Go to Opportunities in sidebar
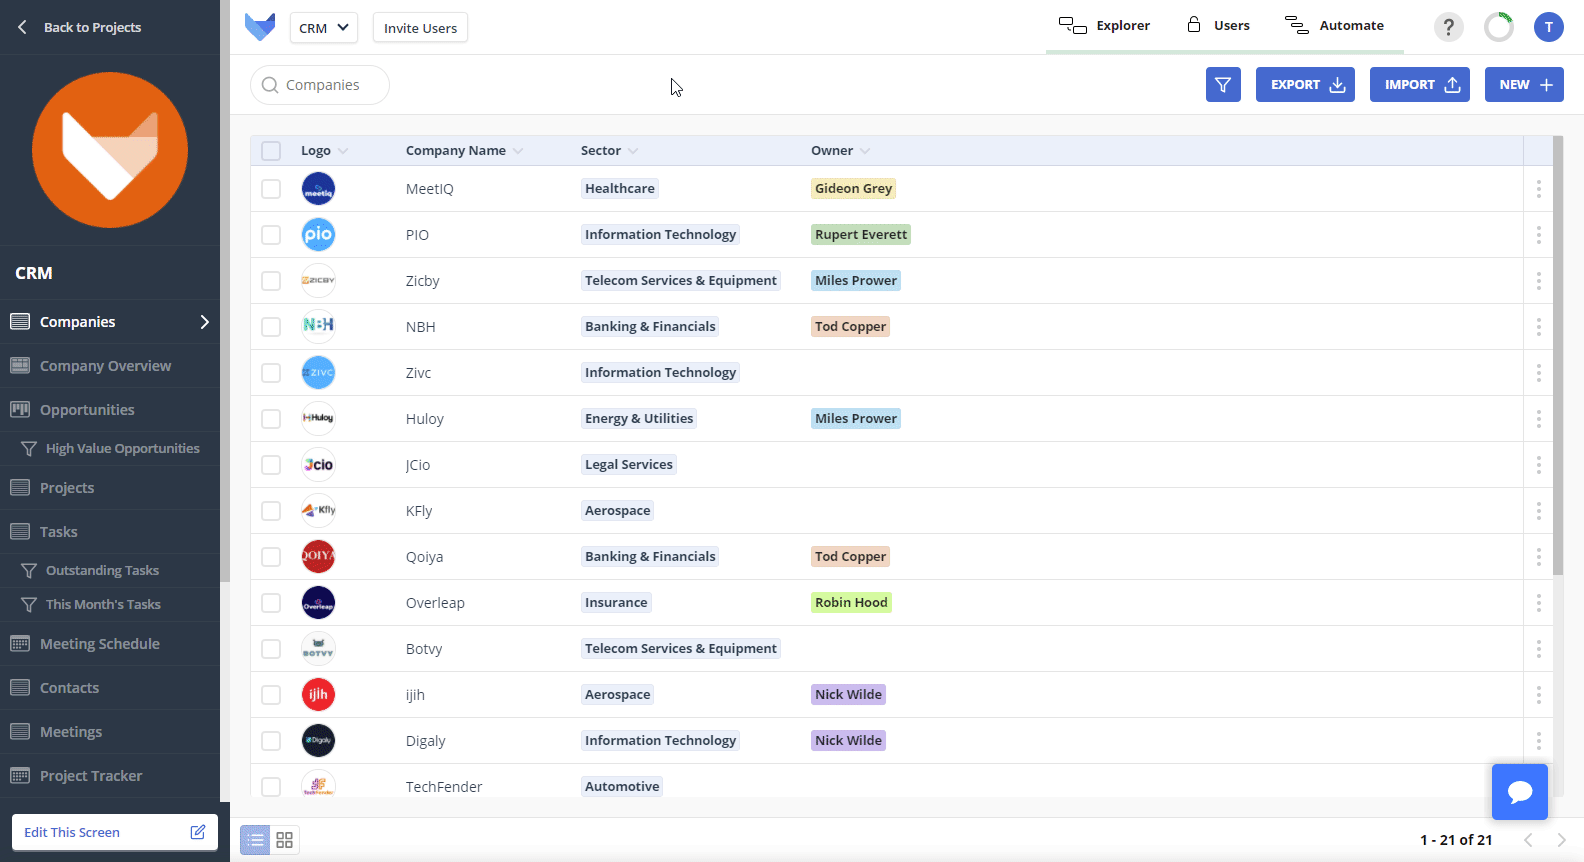Screen dimensions: 1584x862 87,410
